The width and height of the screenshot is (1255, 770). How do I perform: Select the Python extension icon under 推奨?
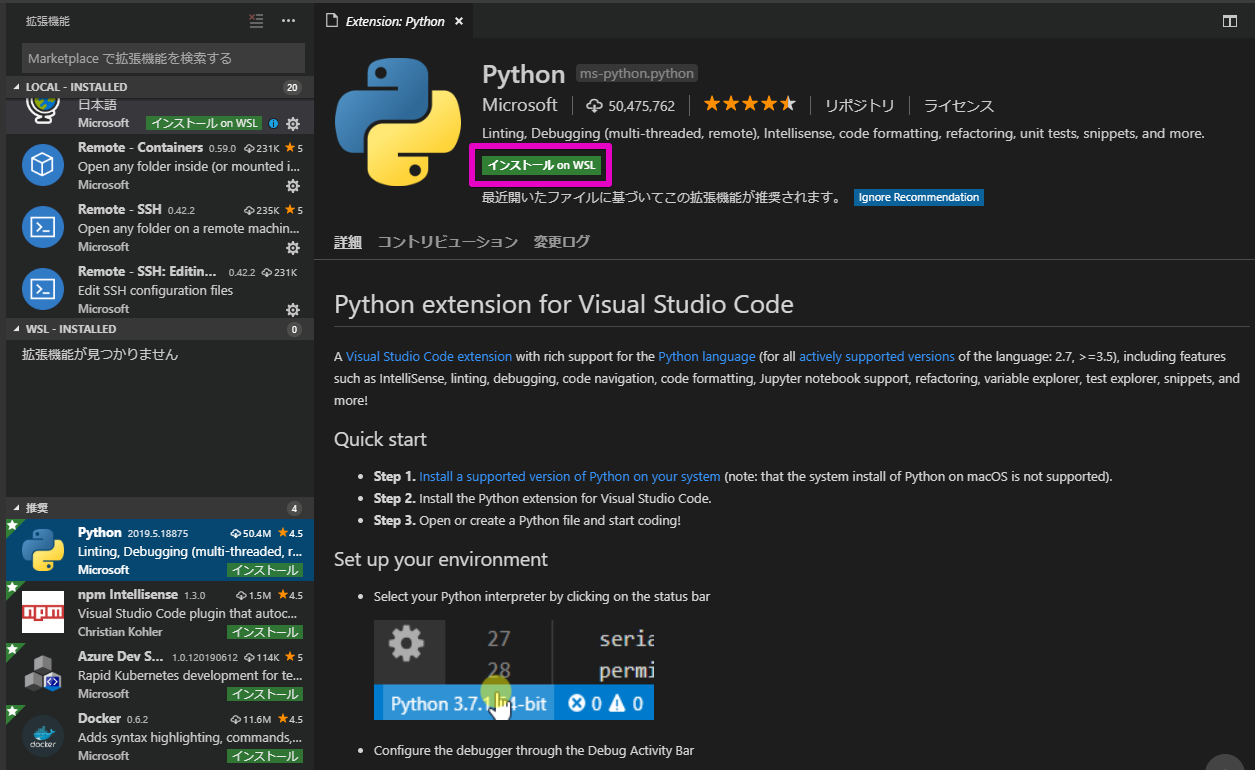tap(42, 550)
